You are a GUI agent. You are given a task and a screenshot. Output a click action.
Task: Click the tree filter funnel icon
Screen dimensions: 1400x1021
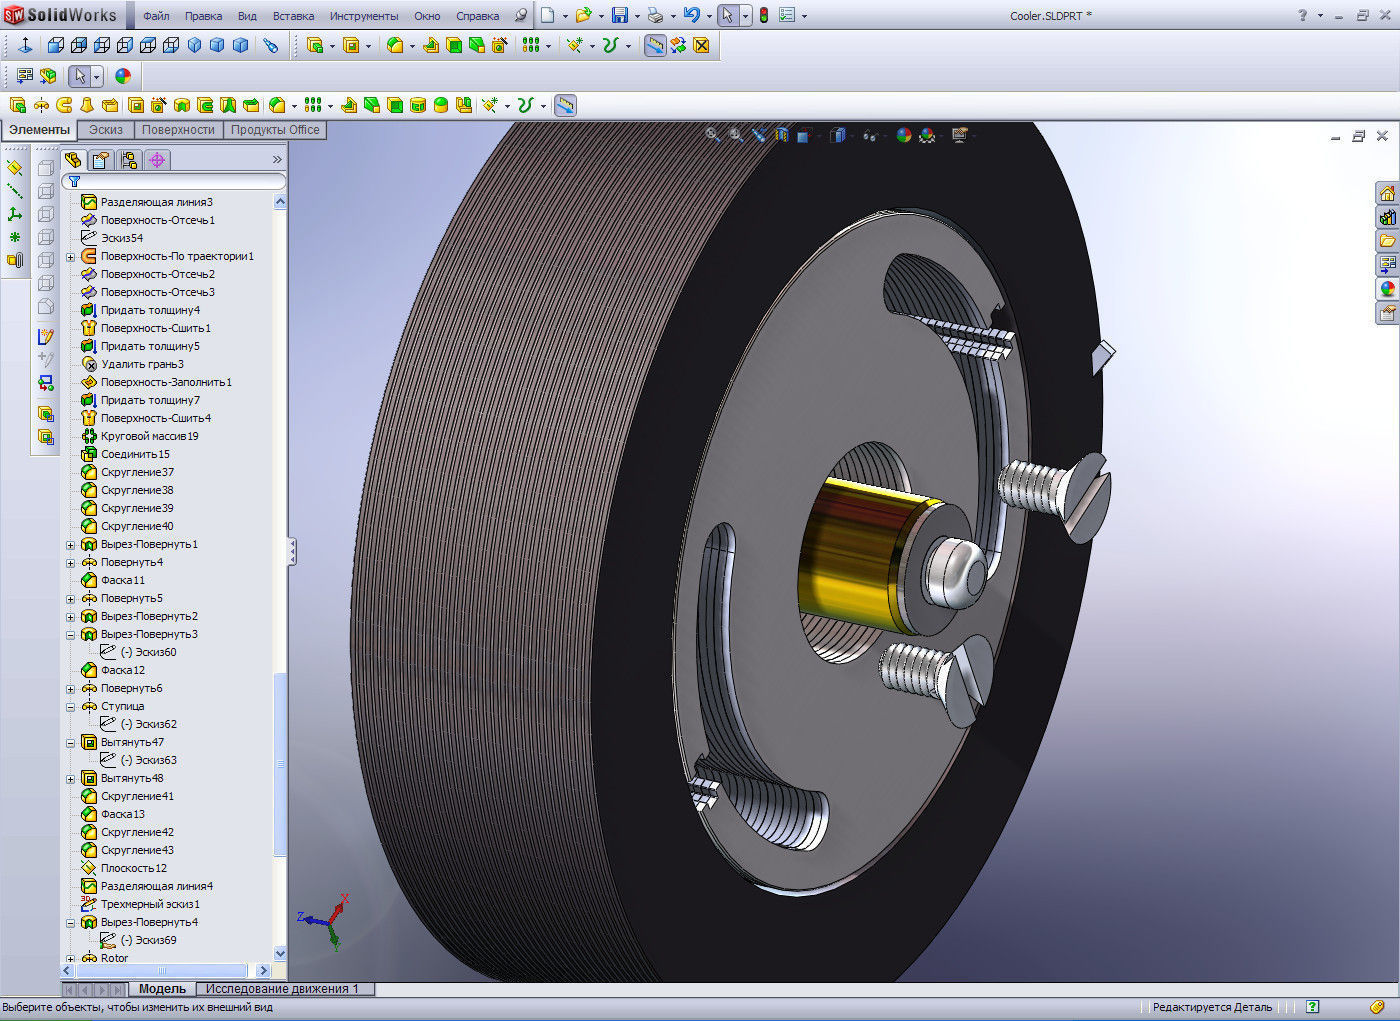click(x=74, y=181)
